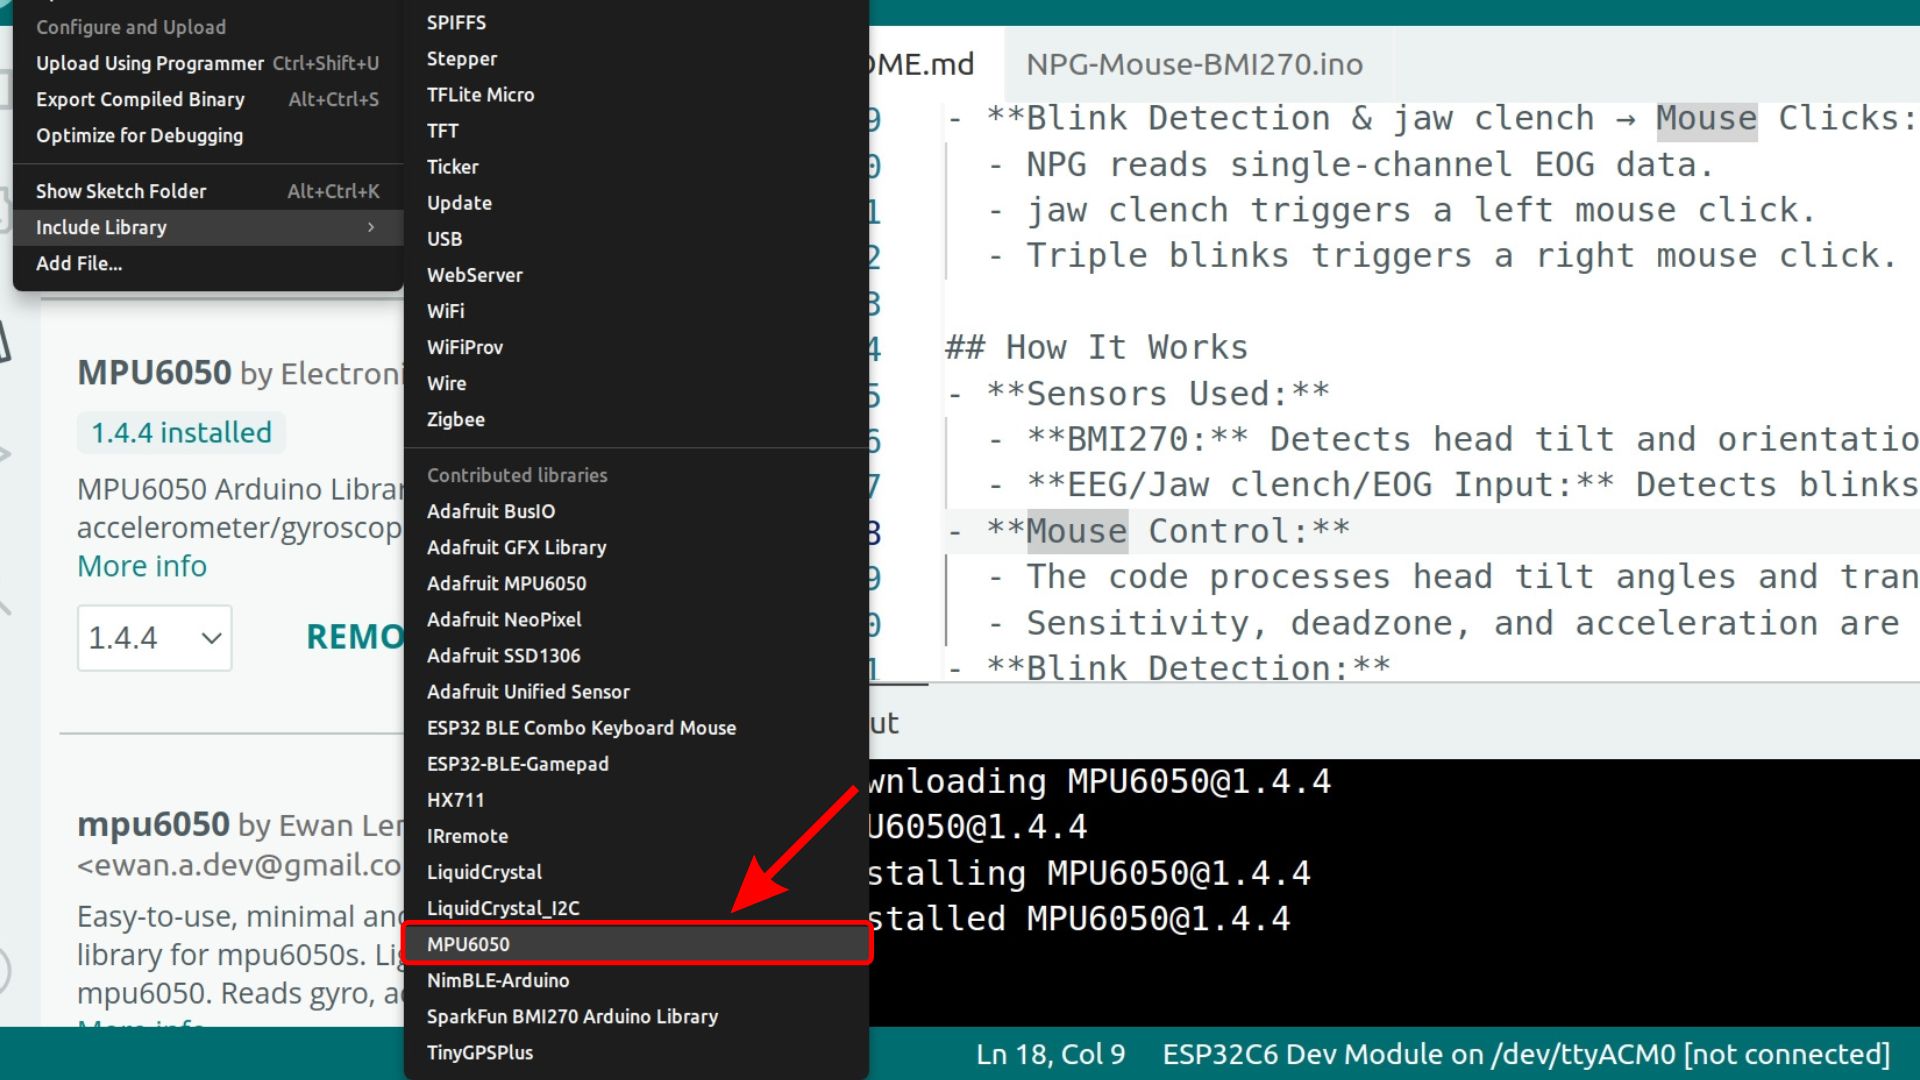Include the WebServer library
1920x1080 pixels.
pyautogui.click(x=636, y=274)
